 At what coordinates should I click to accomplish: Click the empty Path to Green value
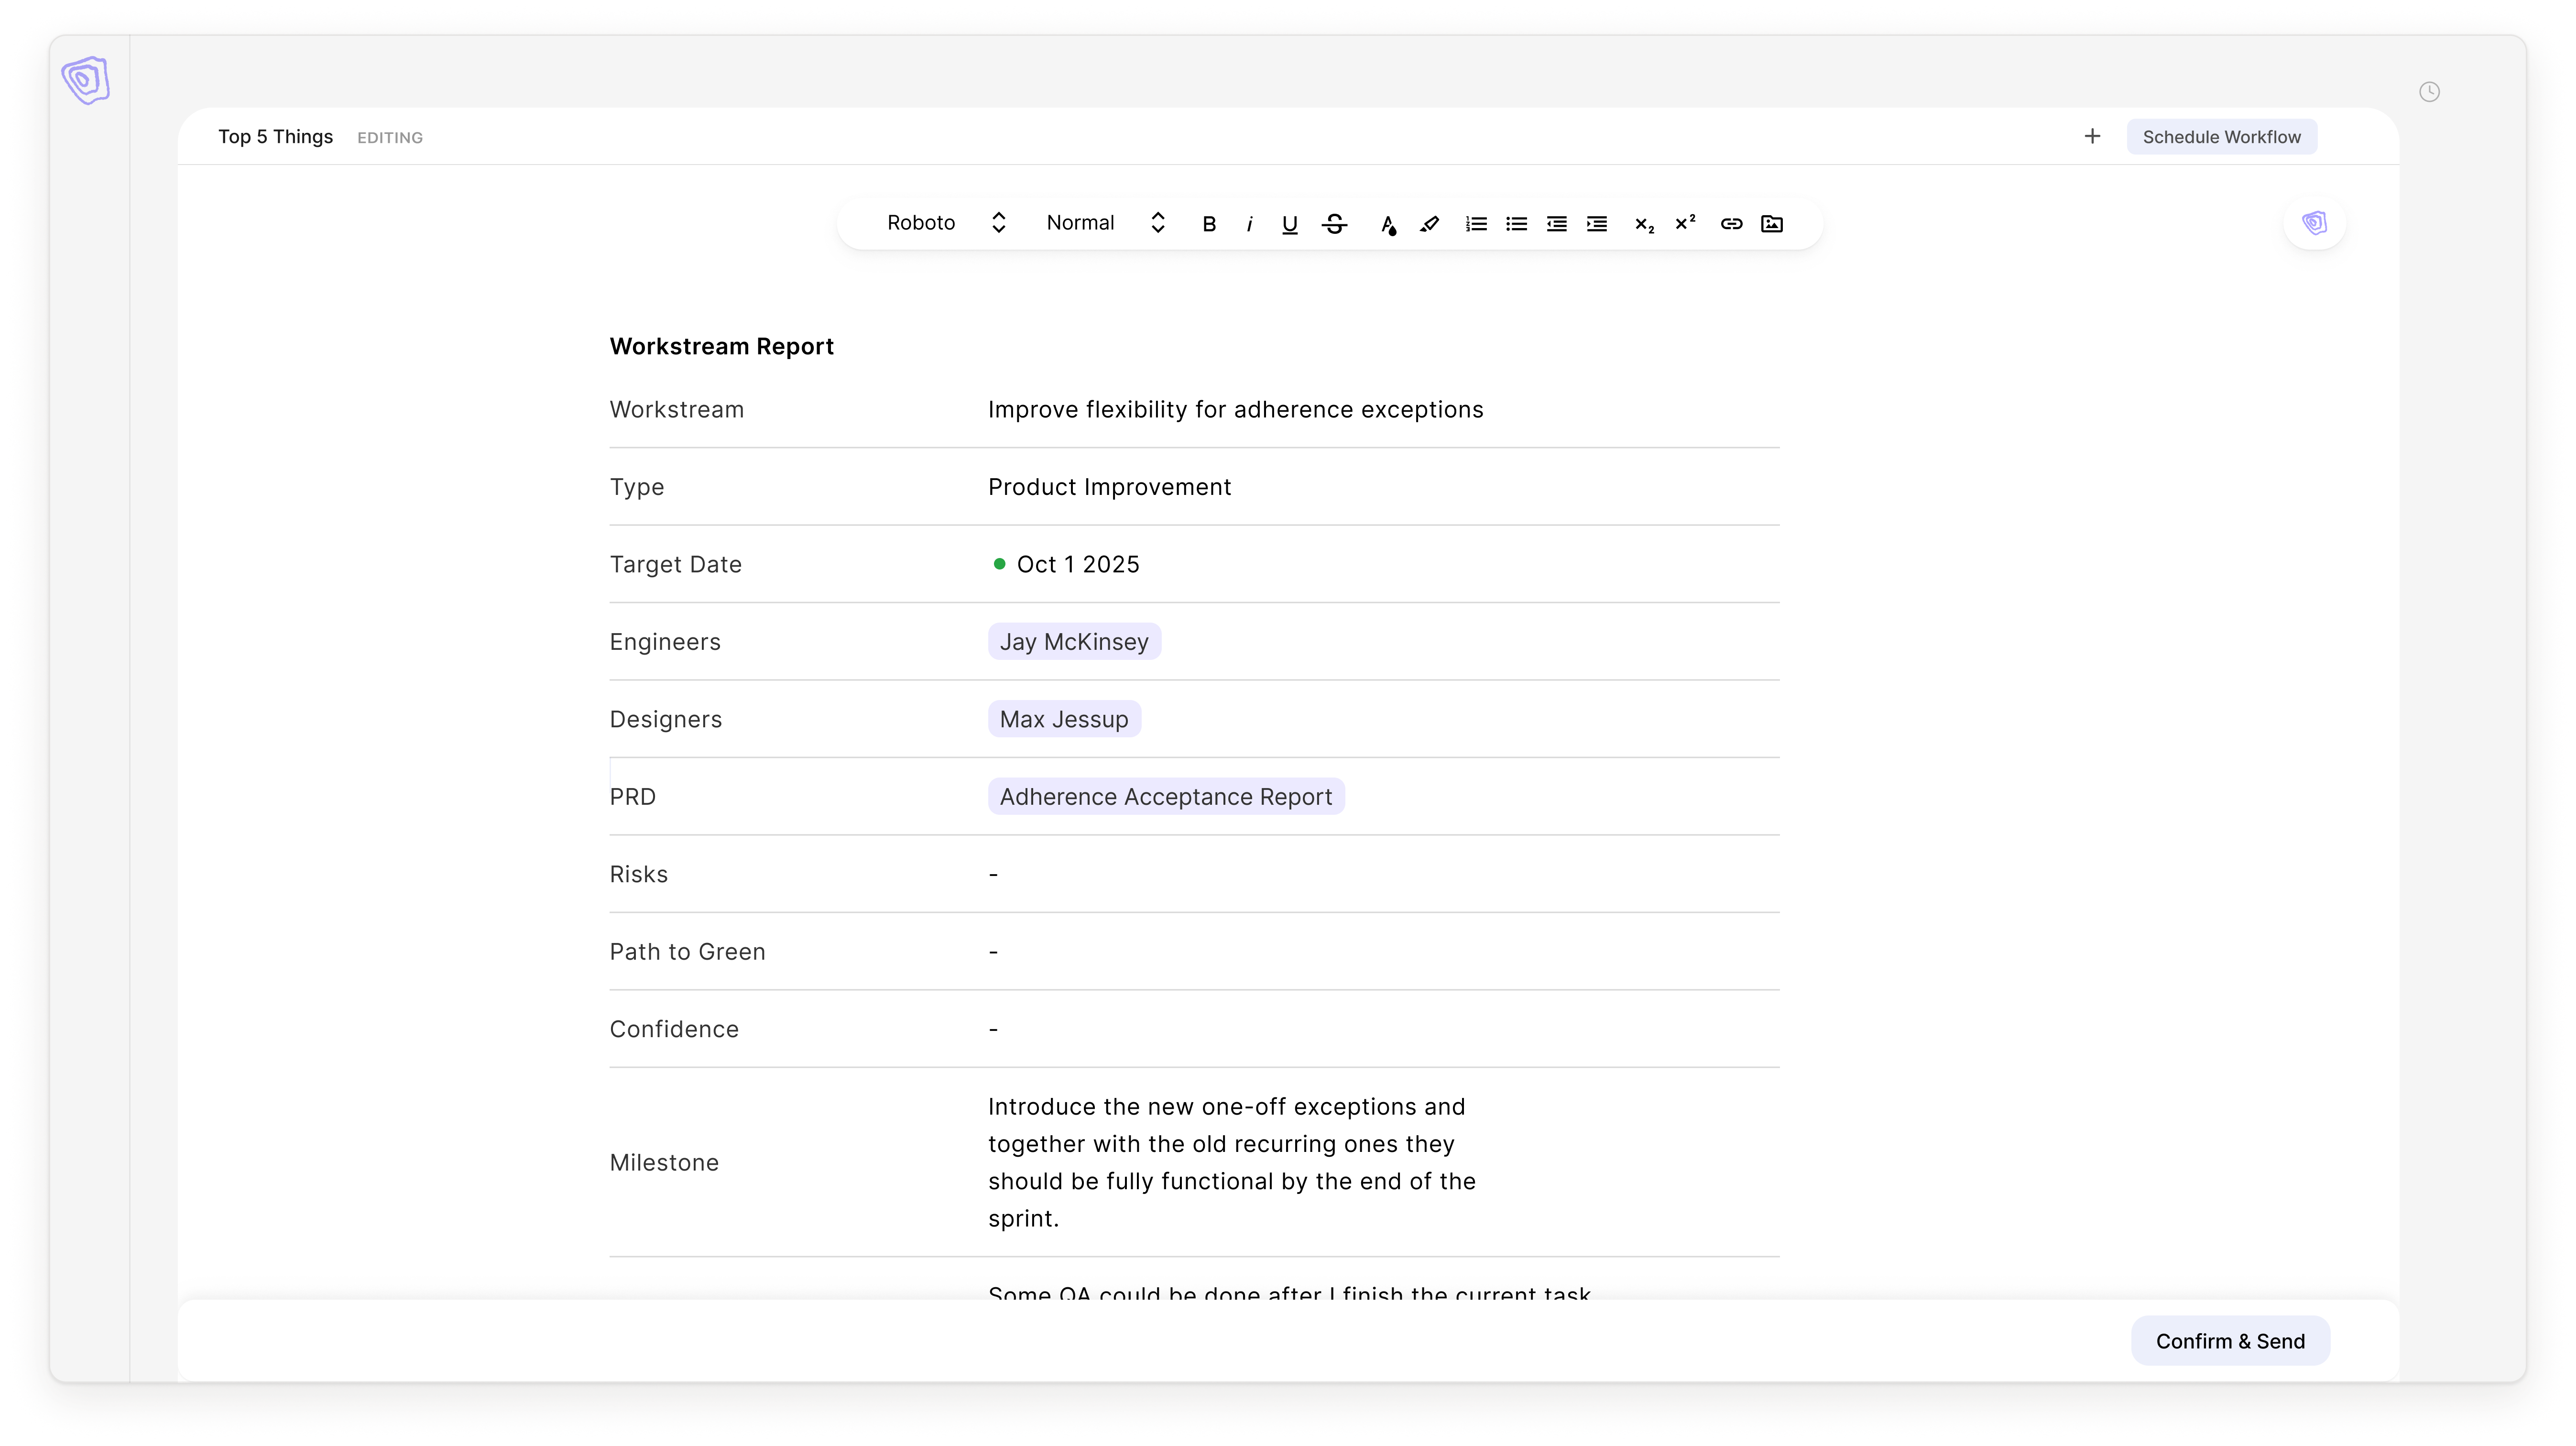coord(993,952)
